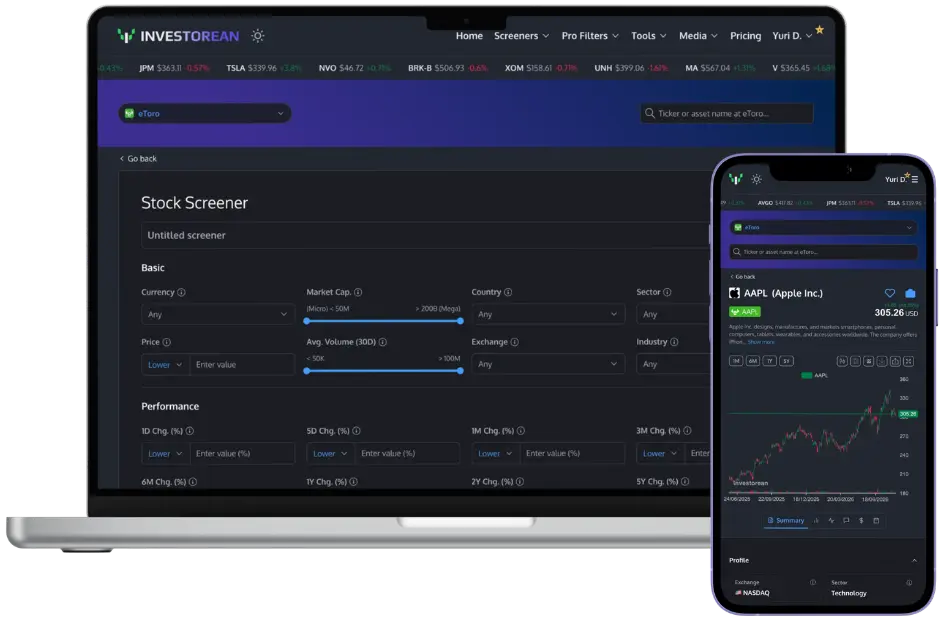Click the ticker search field on the phone
Screen dimensions: 940x620
(823, 252)
